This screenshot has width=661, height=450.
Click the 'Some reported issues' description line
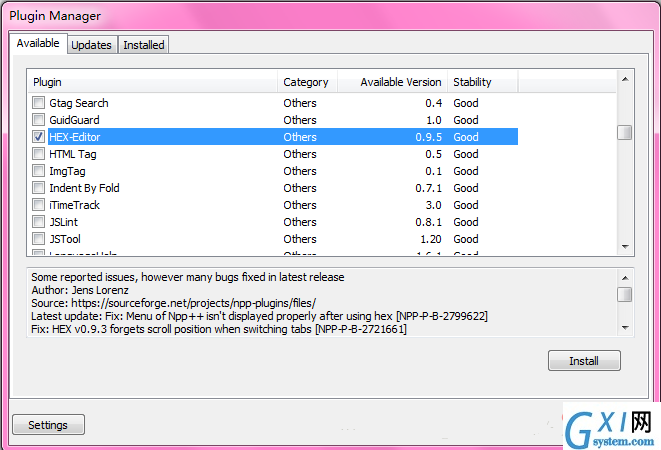188,277
